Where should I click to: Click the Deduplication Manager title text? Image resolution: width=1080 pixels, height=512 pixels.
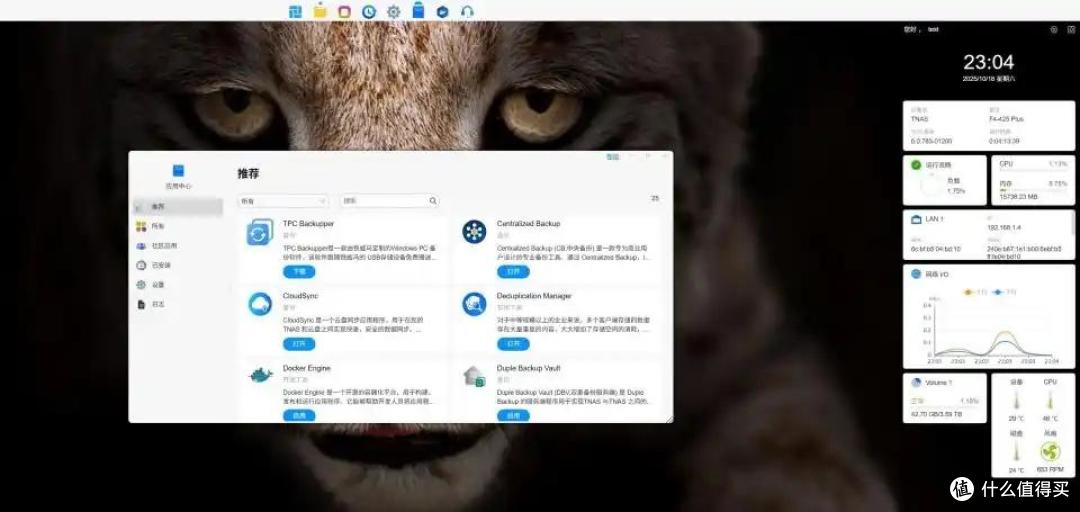(x=534, y=296)
